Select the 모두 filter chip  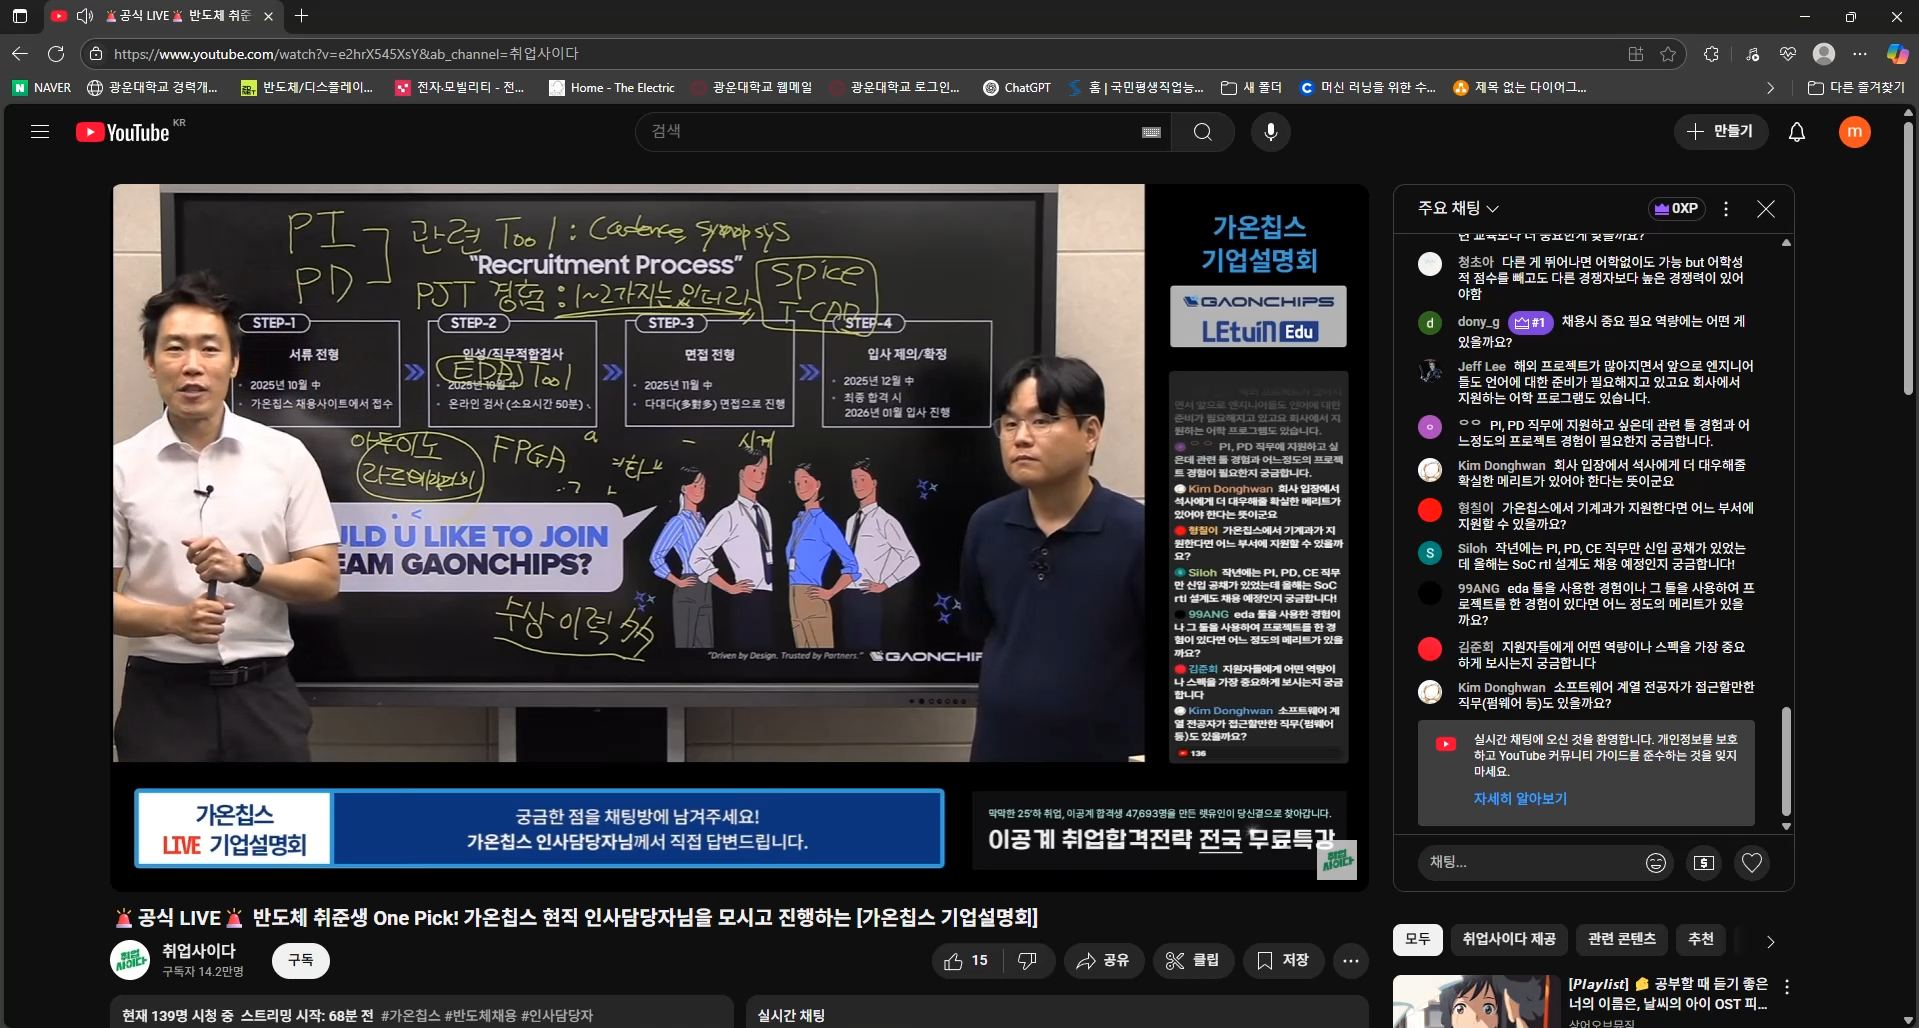tap(1418, 940)
